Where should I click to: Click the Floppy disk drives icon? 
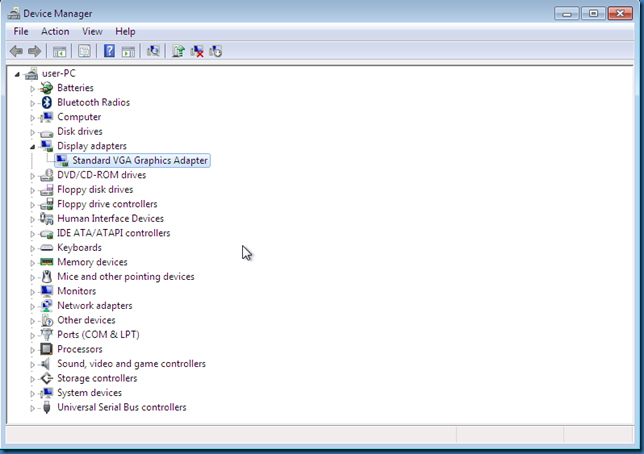click(x=46, y=190)
